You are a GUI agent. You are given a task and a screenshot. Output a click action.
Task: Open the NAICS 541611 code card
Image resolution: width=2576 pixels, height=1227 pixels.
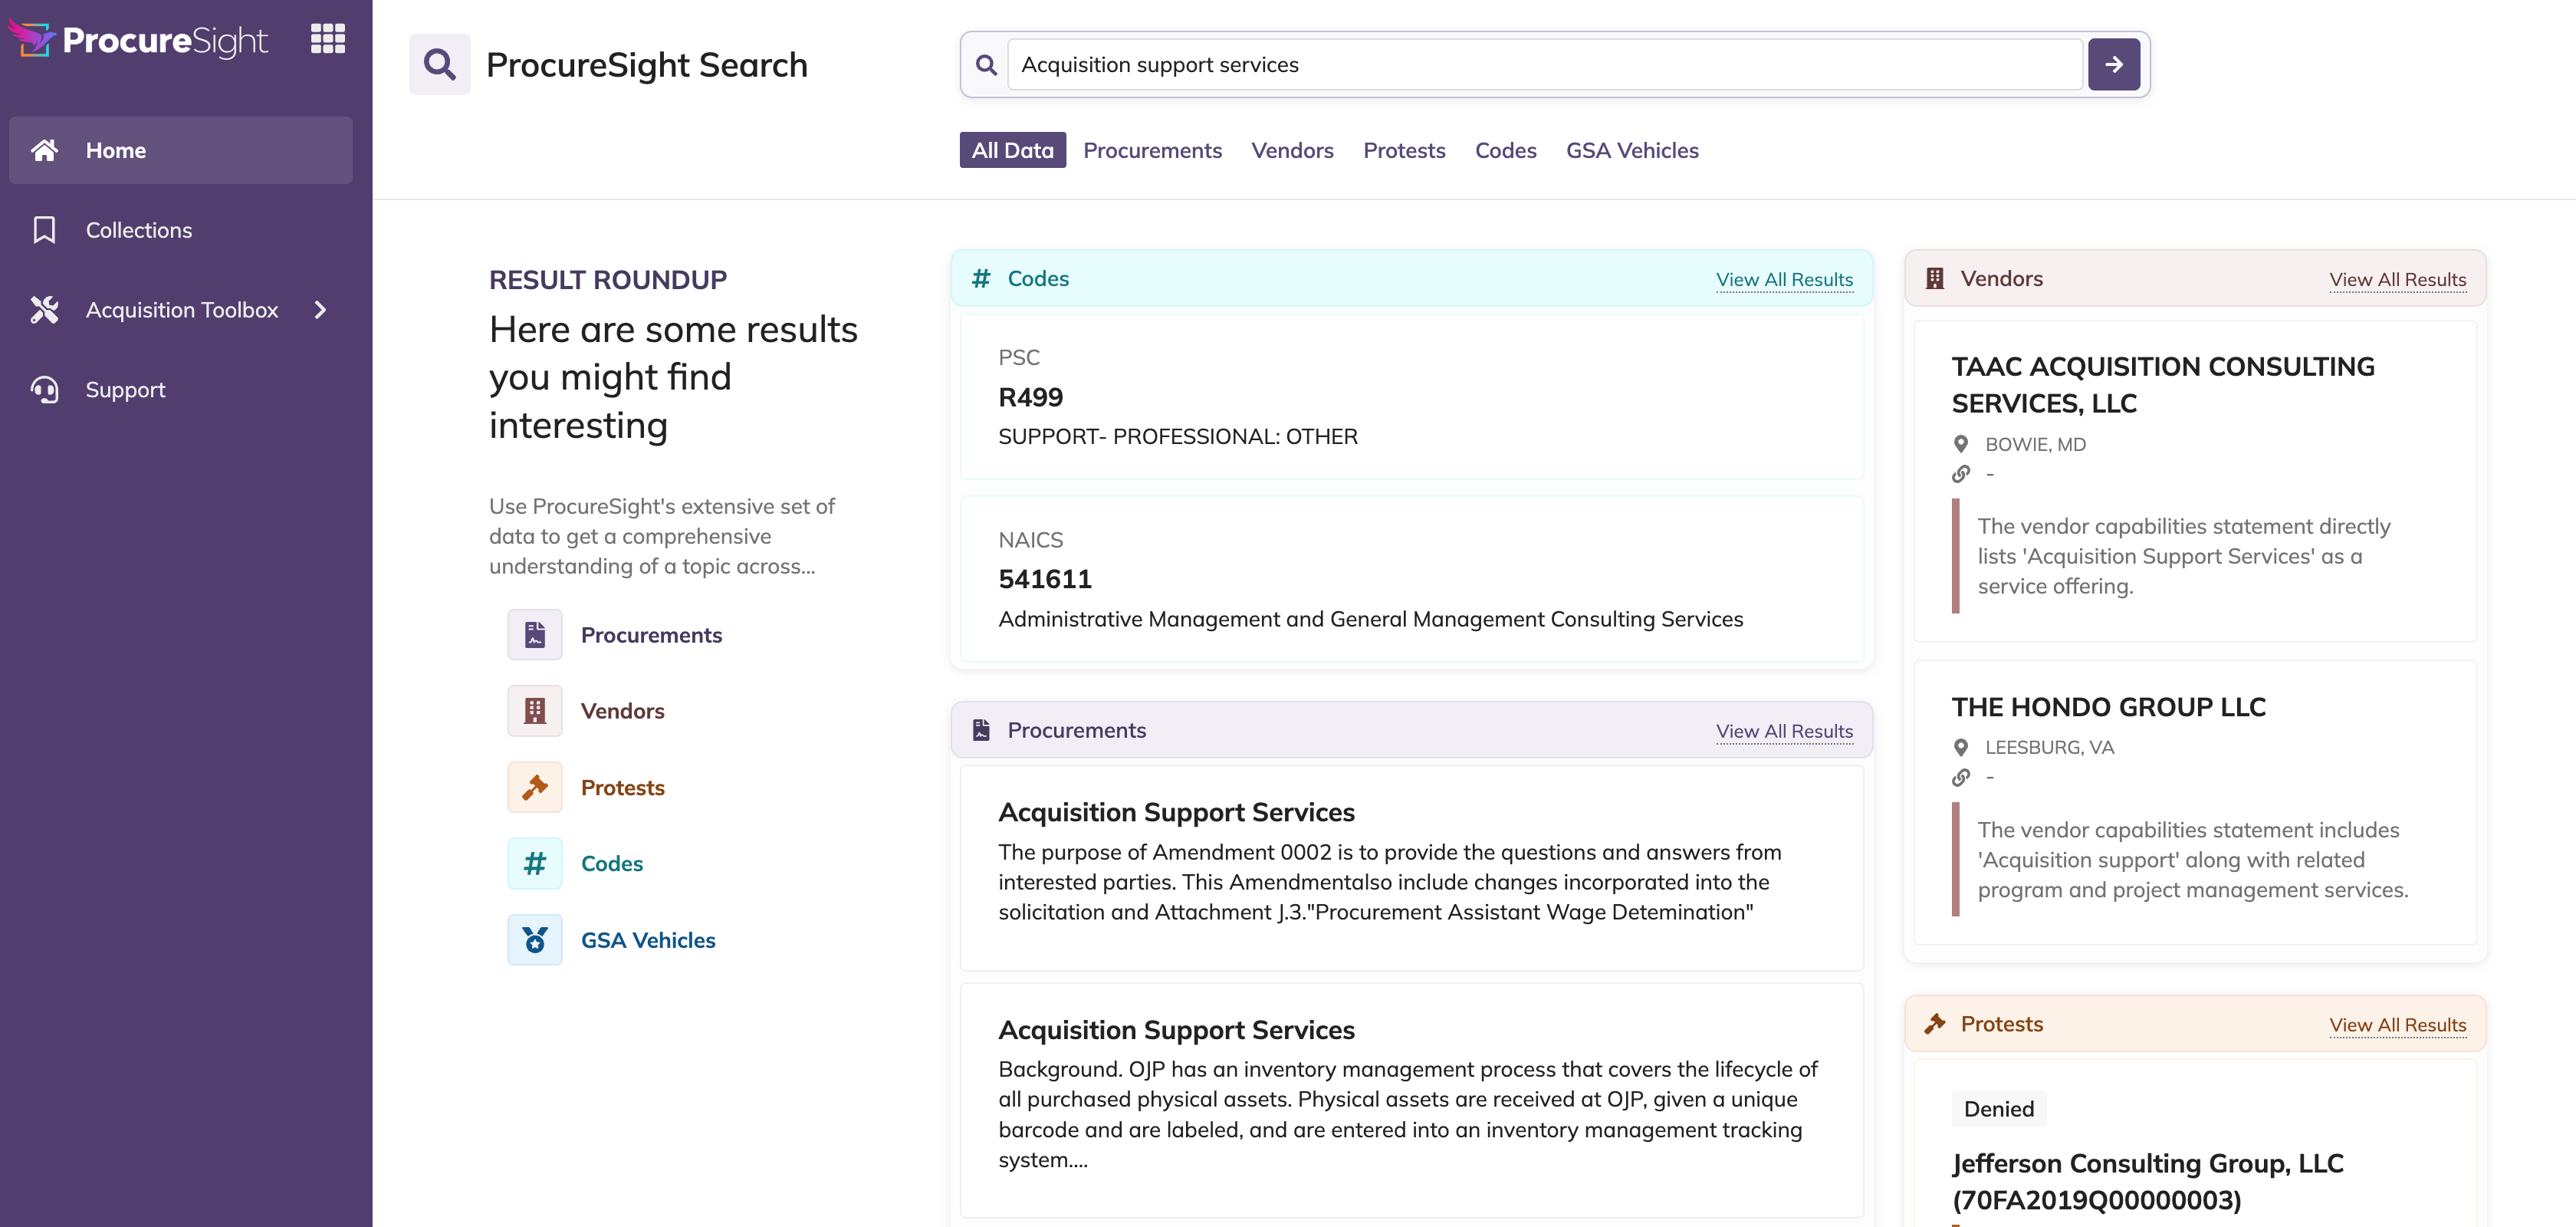(1411, 579)
